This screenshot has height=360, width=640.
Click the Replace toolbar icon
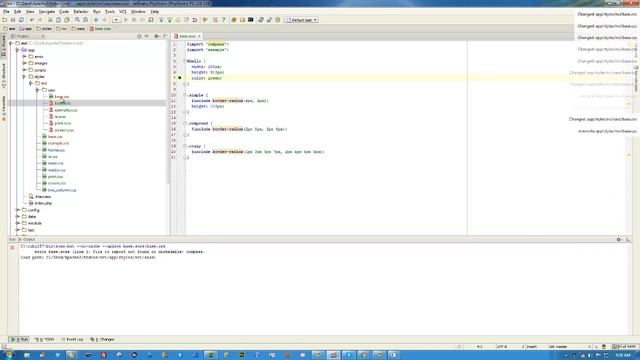85,20
